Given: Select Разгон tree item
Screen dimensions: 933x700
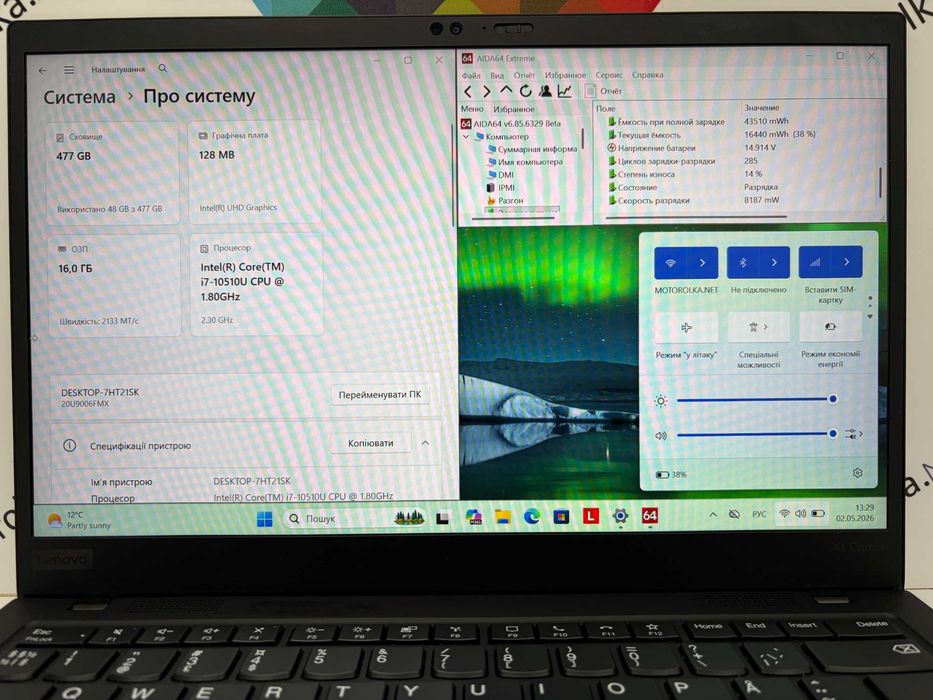Looking at the screenshot, I should pyautogui.click(x=505, y=201).
